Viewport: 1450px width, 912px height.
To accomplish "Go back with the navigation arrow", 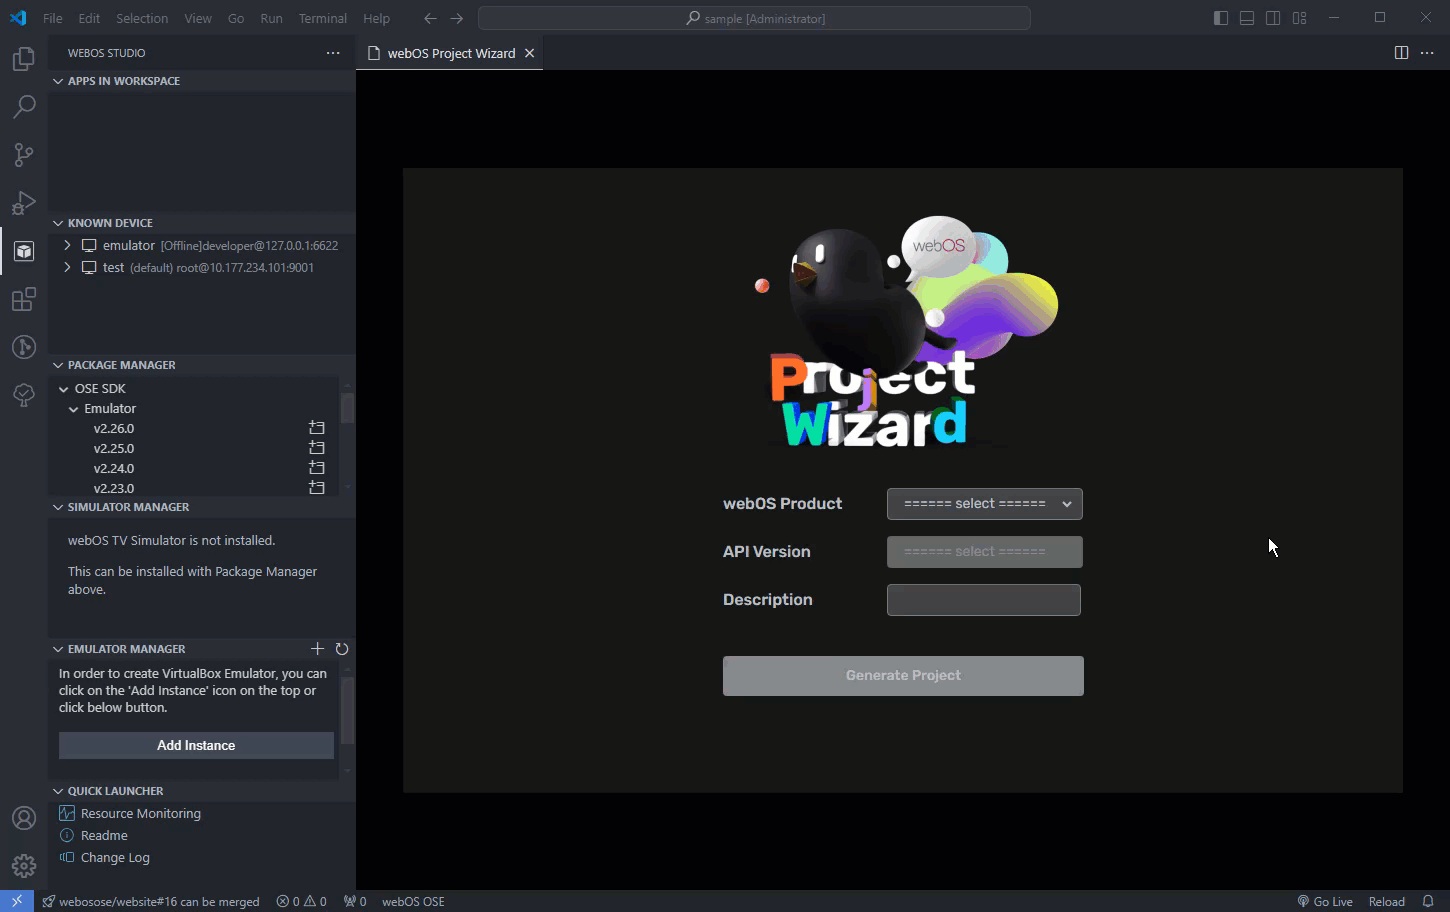I will [x=430, y=18].
